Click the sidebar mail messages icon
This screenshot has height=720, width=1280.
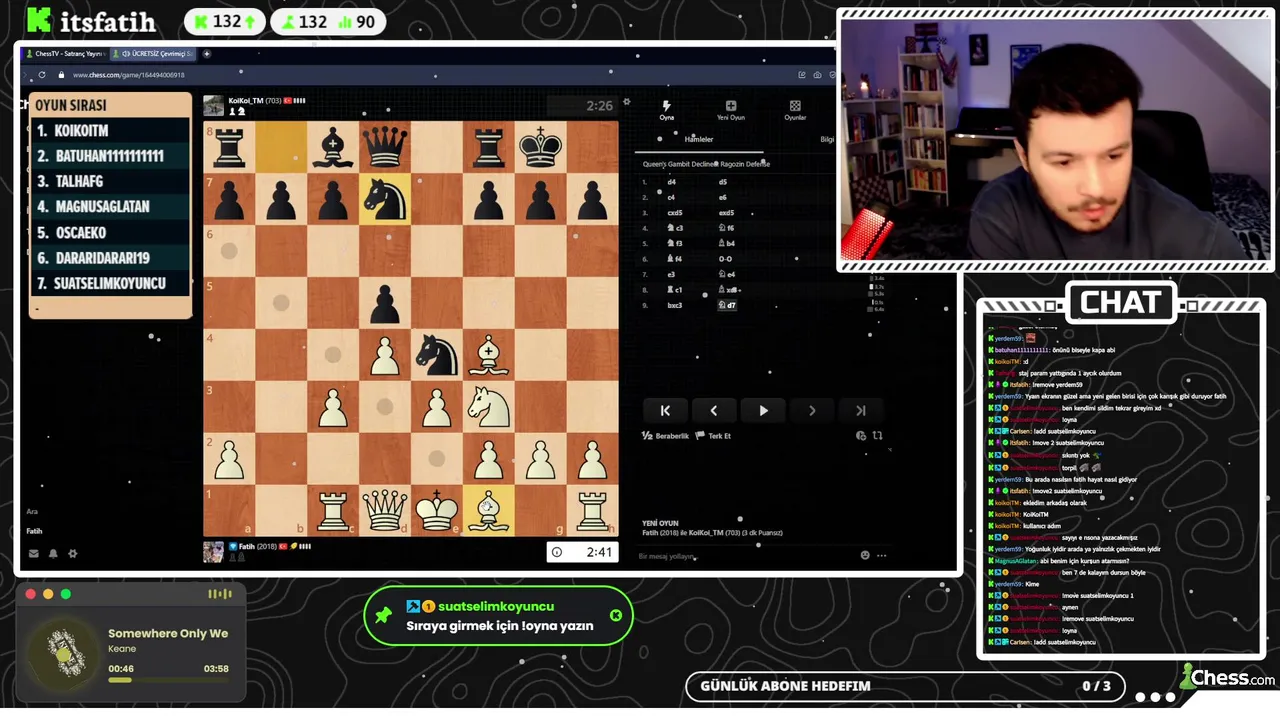[x=34, y=553]
